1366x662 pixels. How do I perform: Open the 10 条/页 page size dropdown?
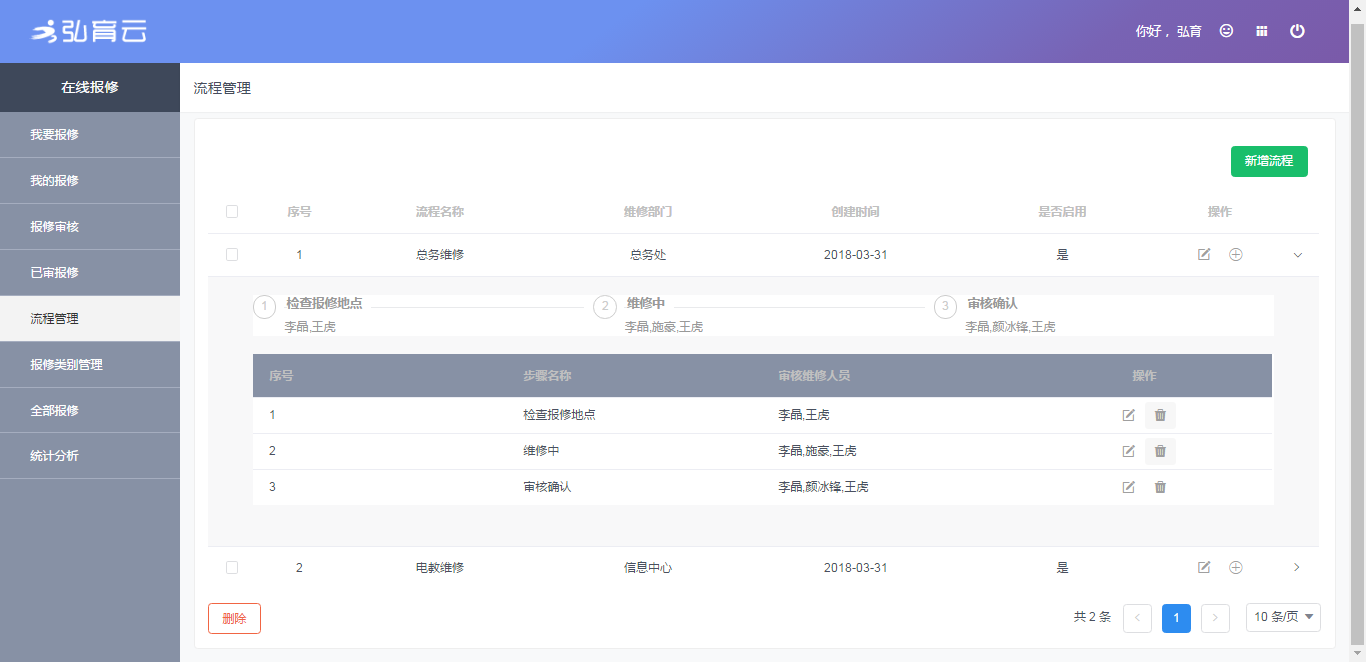coord(1283,618)
